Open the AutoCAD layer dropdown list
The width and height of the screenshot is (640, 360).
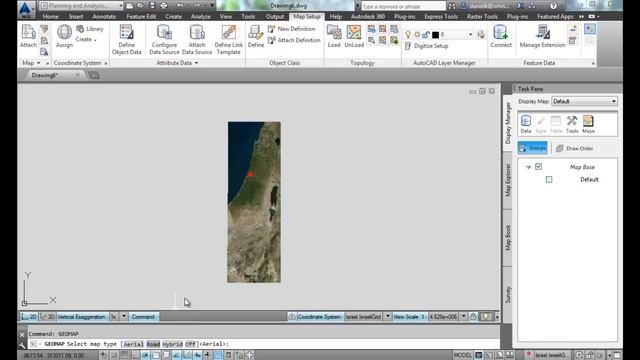[470, 35]
